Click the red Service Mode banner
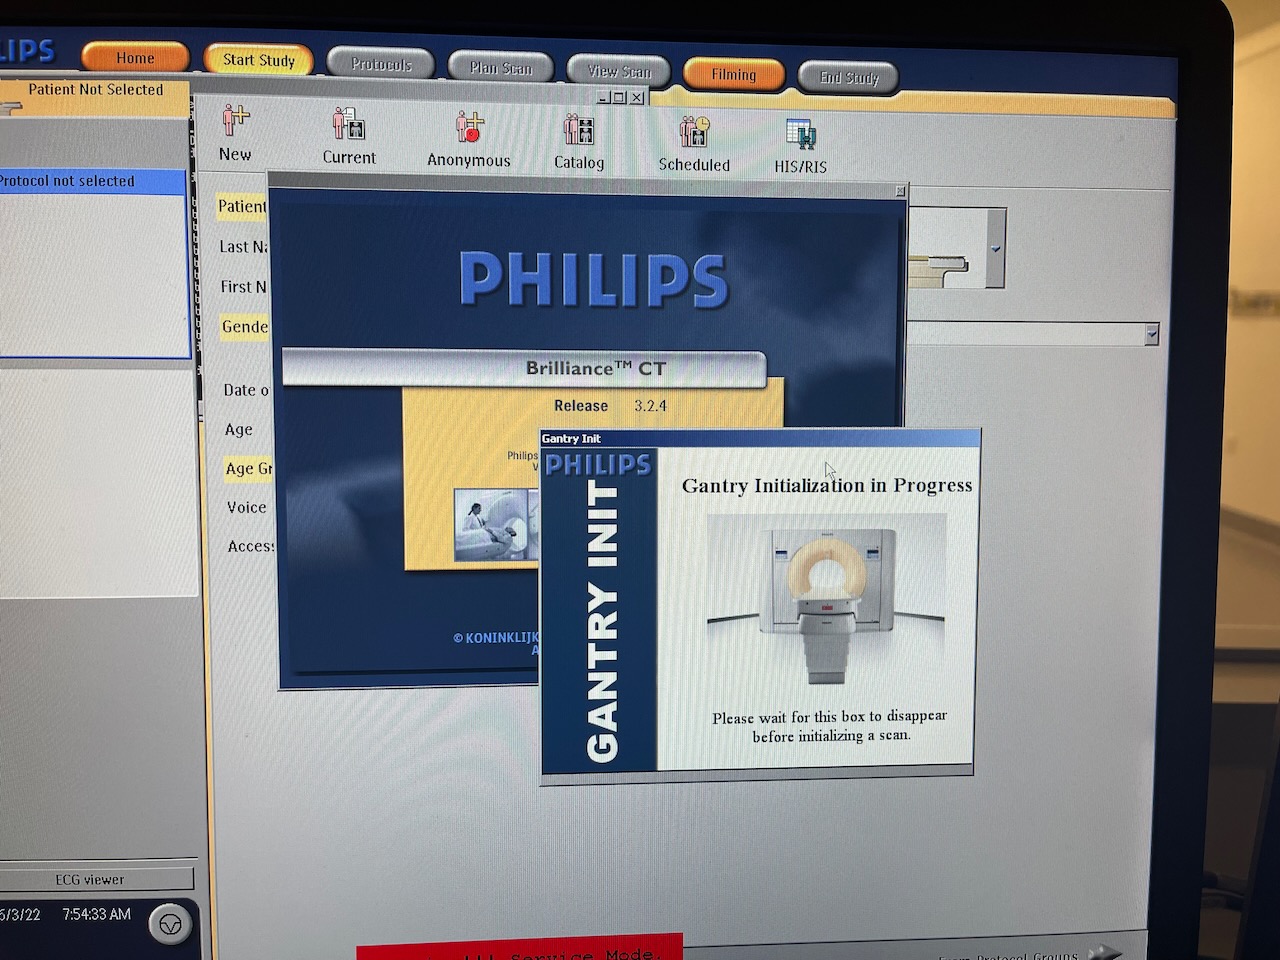 520,948
